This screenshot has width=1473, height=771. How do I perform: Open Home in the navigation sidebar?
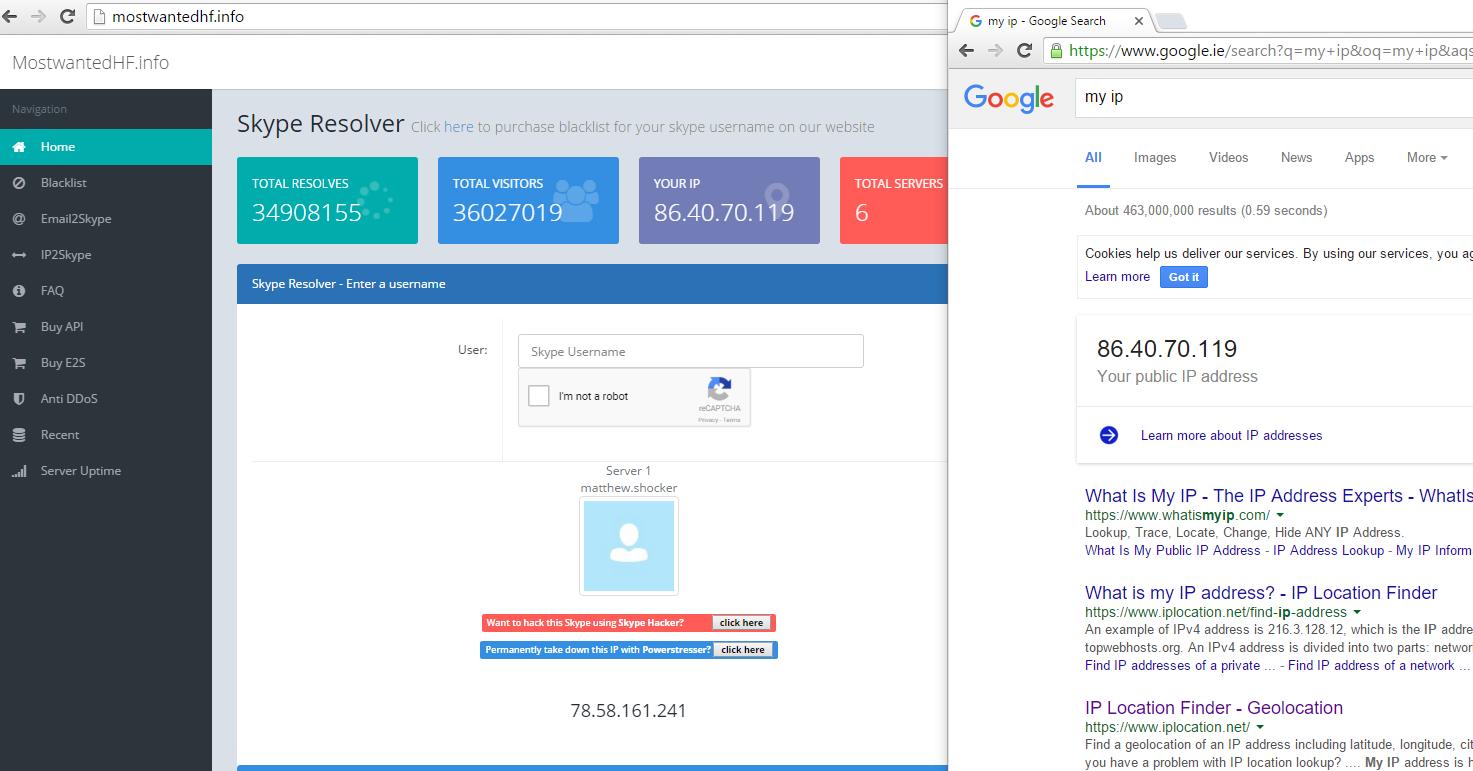106,147
